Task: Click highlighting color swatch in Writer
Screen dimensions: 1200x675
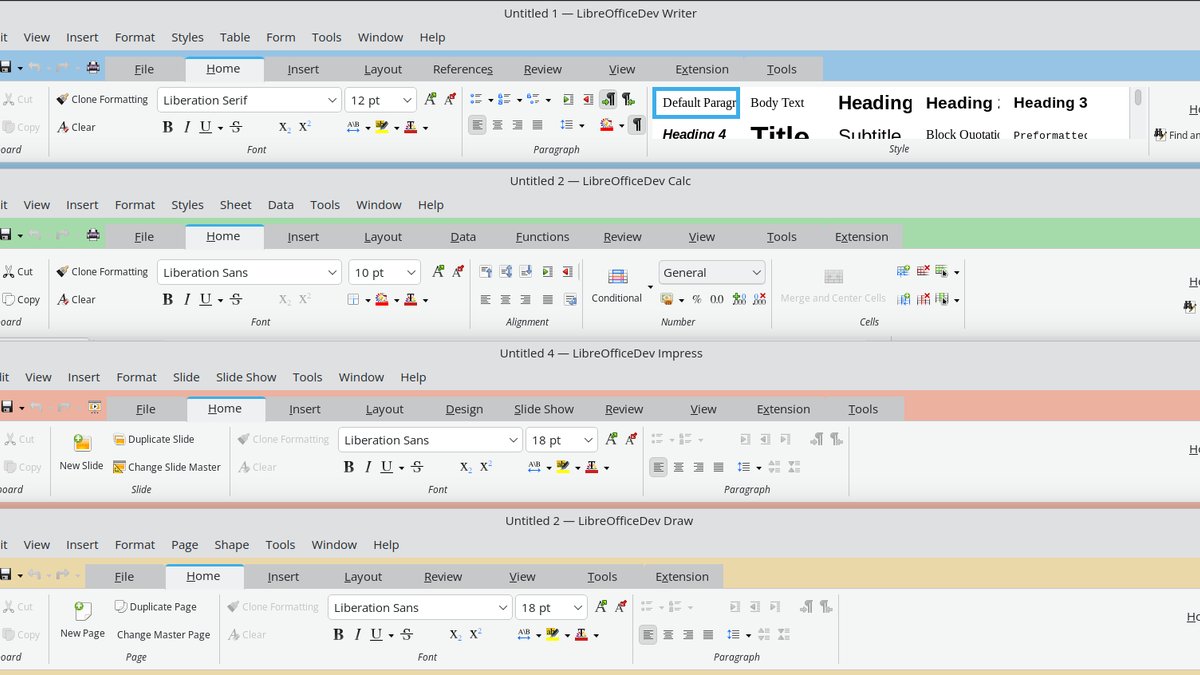Action: 382,127
